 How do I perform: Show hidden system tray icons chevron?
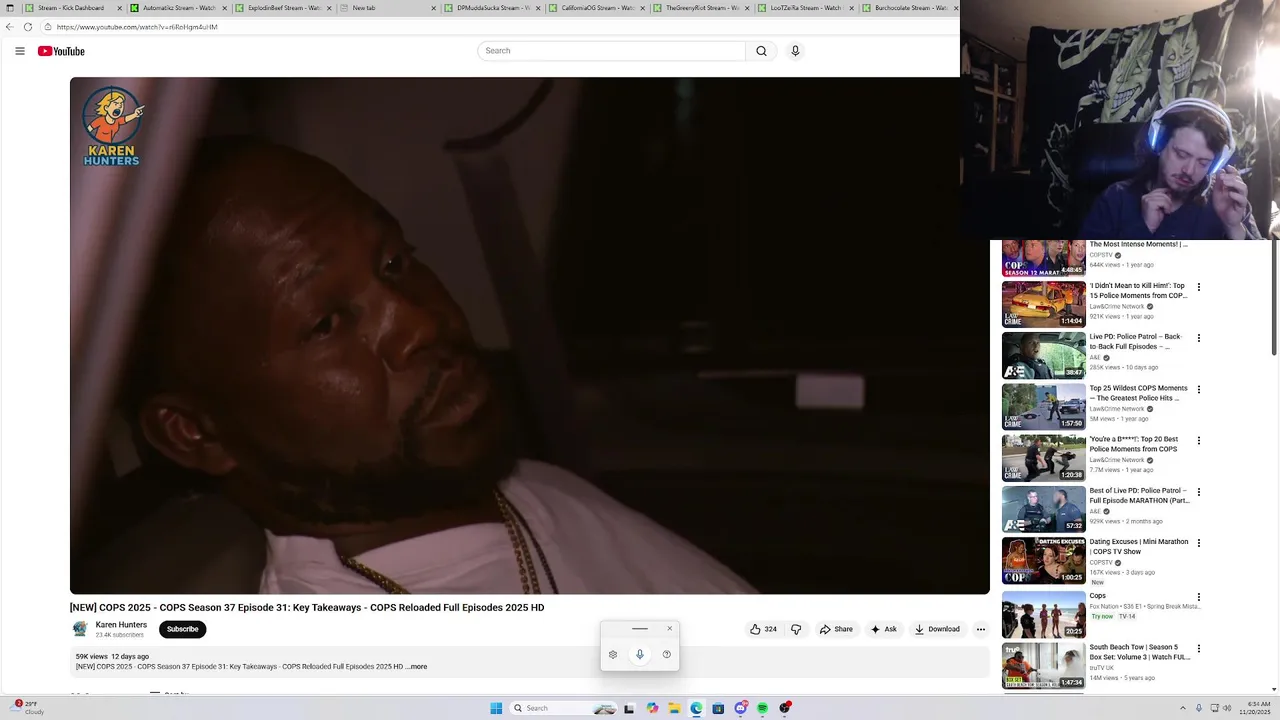(x=1183, y=708)
